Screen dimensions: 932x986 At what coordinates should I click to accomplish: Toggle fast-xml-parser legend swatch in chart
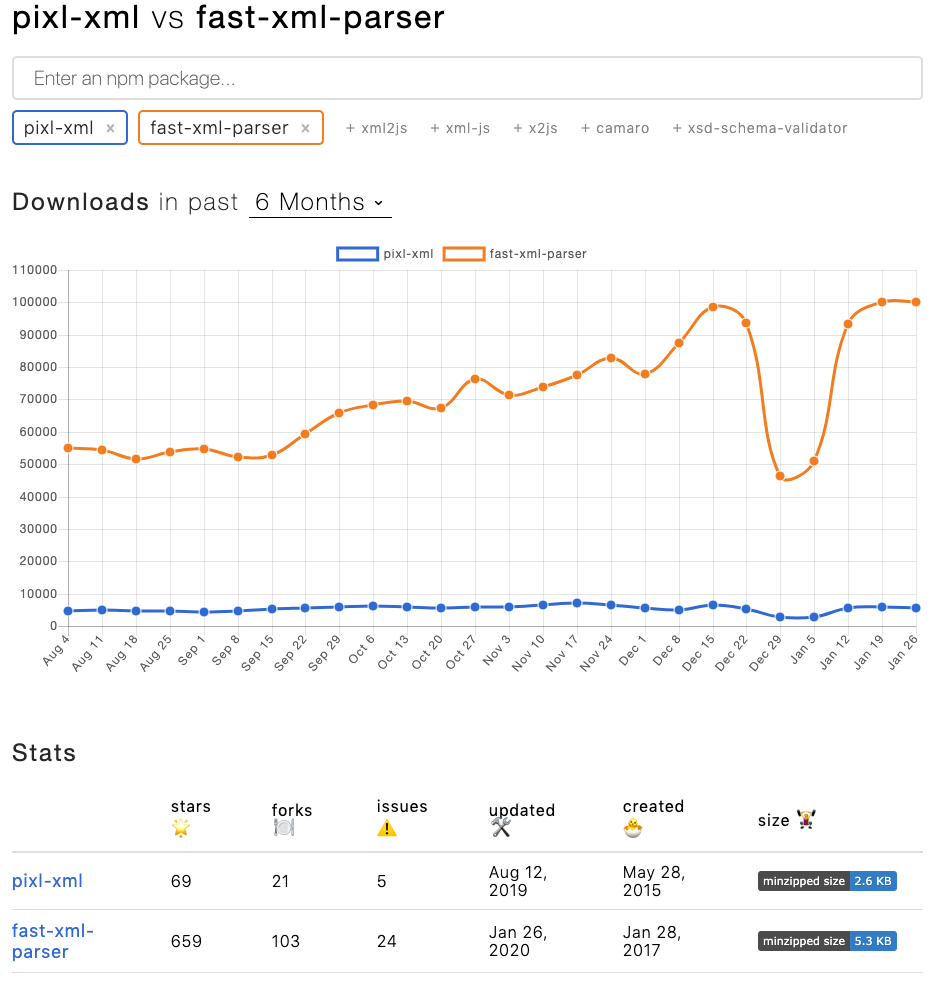coord(463,254)
